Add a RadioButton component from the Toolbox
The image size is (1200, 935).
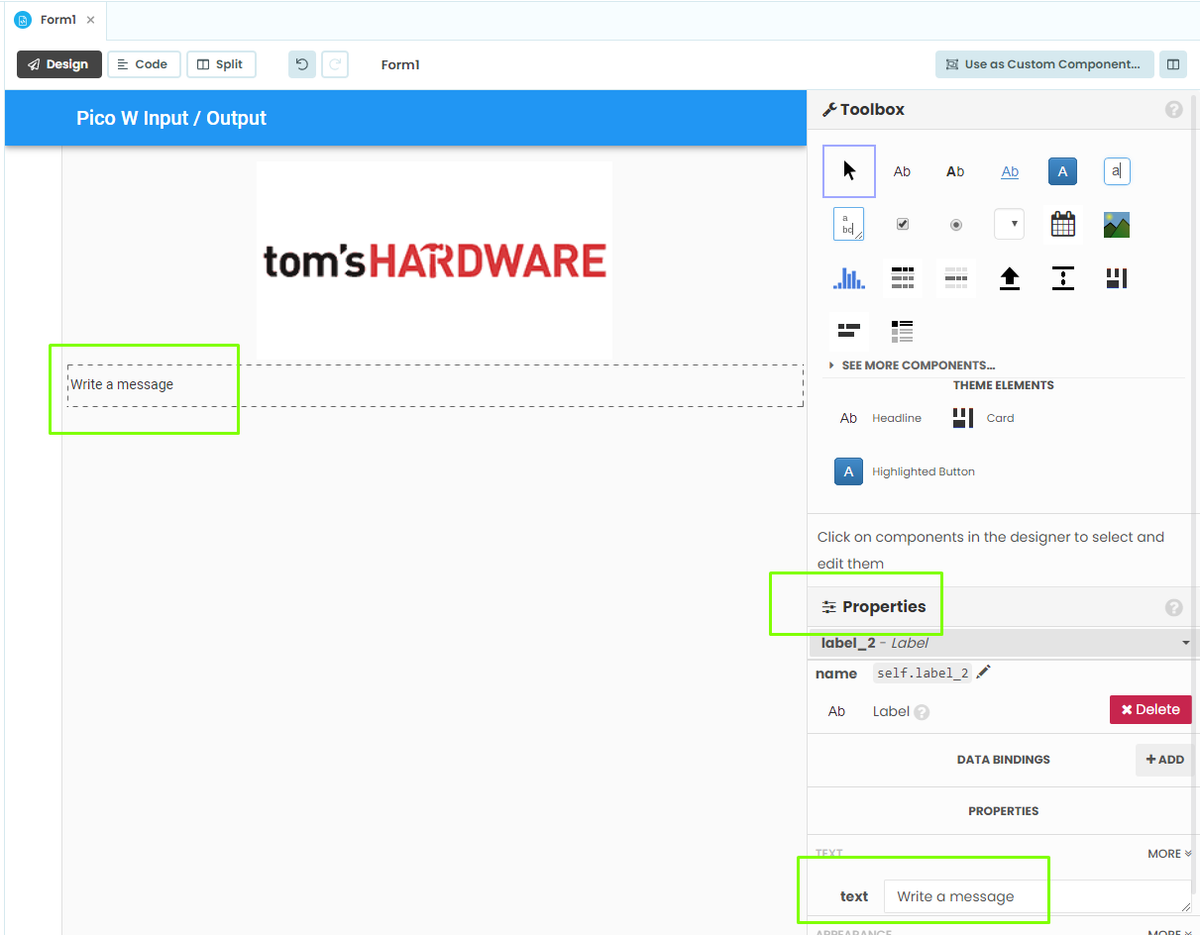point(955,223)
